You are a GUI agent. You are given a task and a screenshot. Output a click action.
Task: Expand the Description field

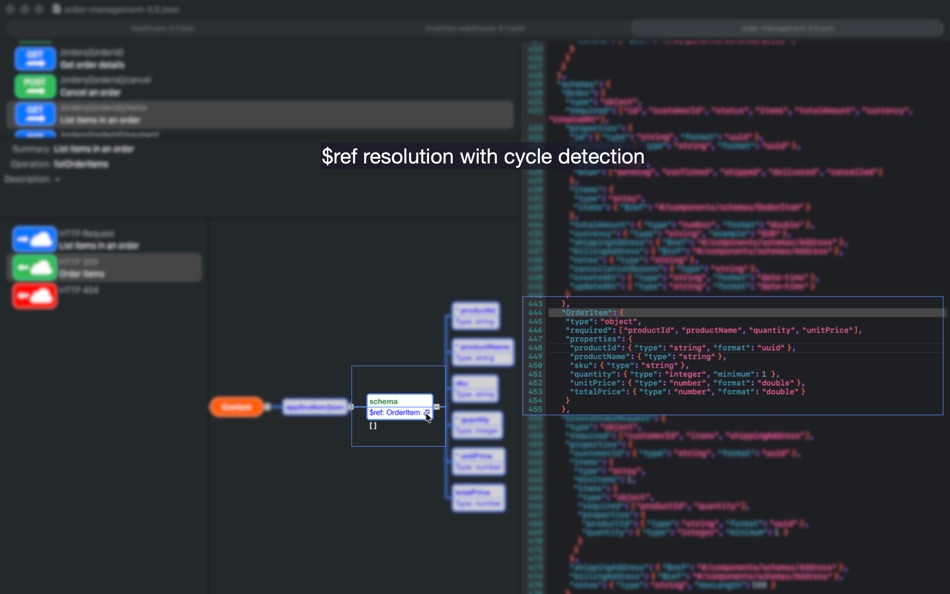pyautogui.click(x=58, y=179)
